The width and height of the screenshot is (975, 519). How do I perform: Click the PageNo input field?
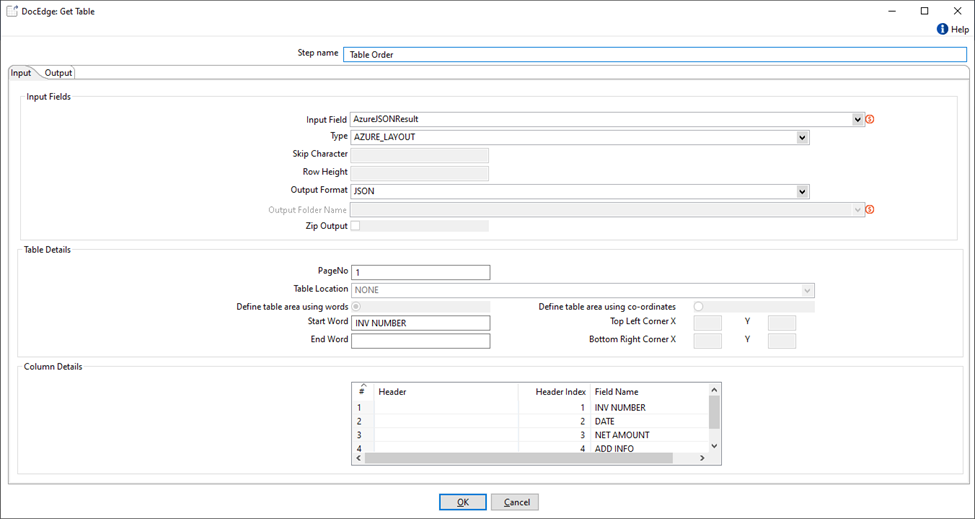(421, 272)
